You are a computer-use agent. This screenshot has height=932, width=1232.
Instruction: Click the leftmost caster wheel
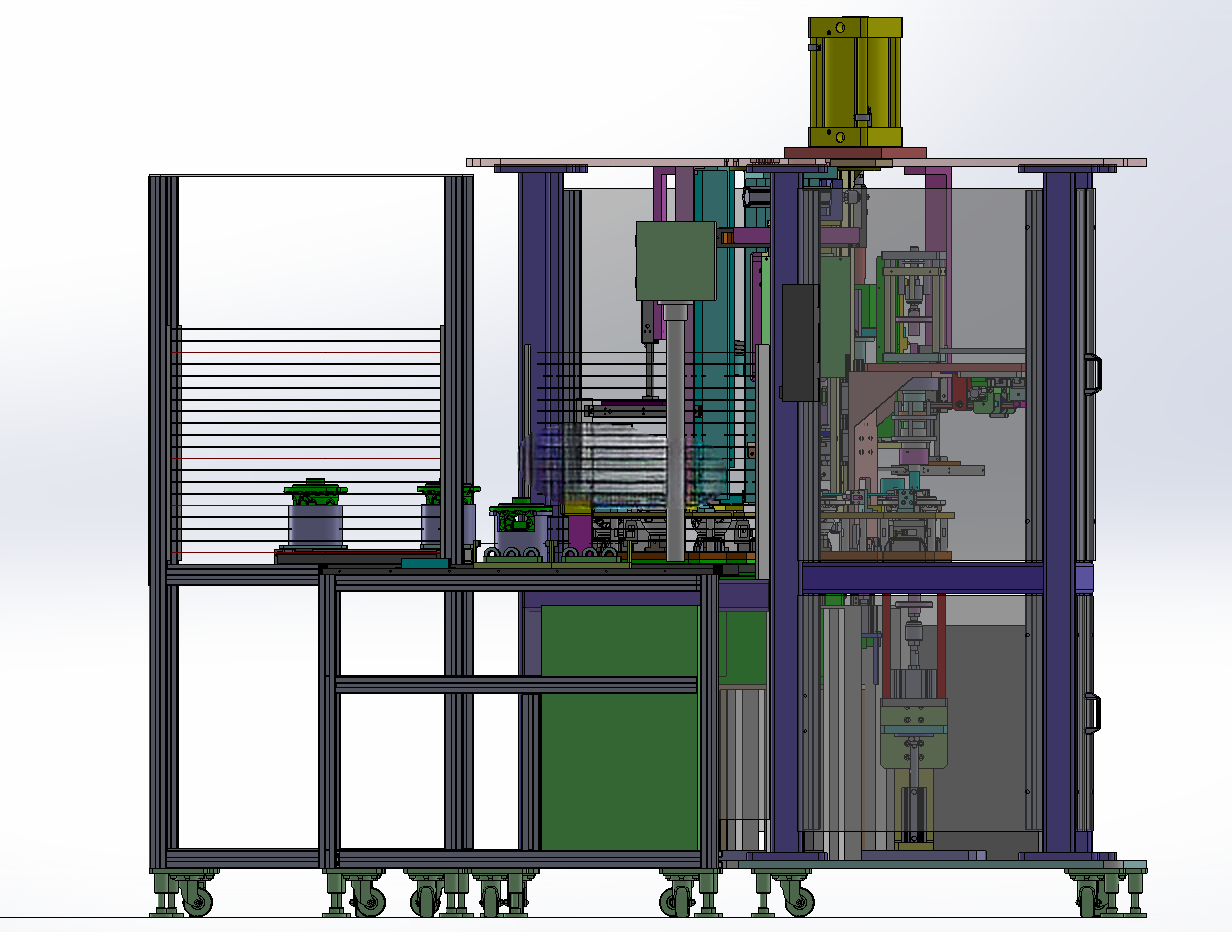196,900
